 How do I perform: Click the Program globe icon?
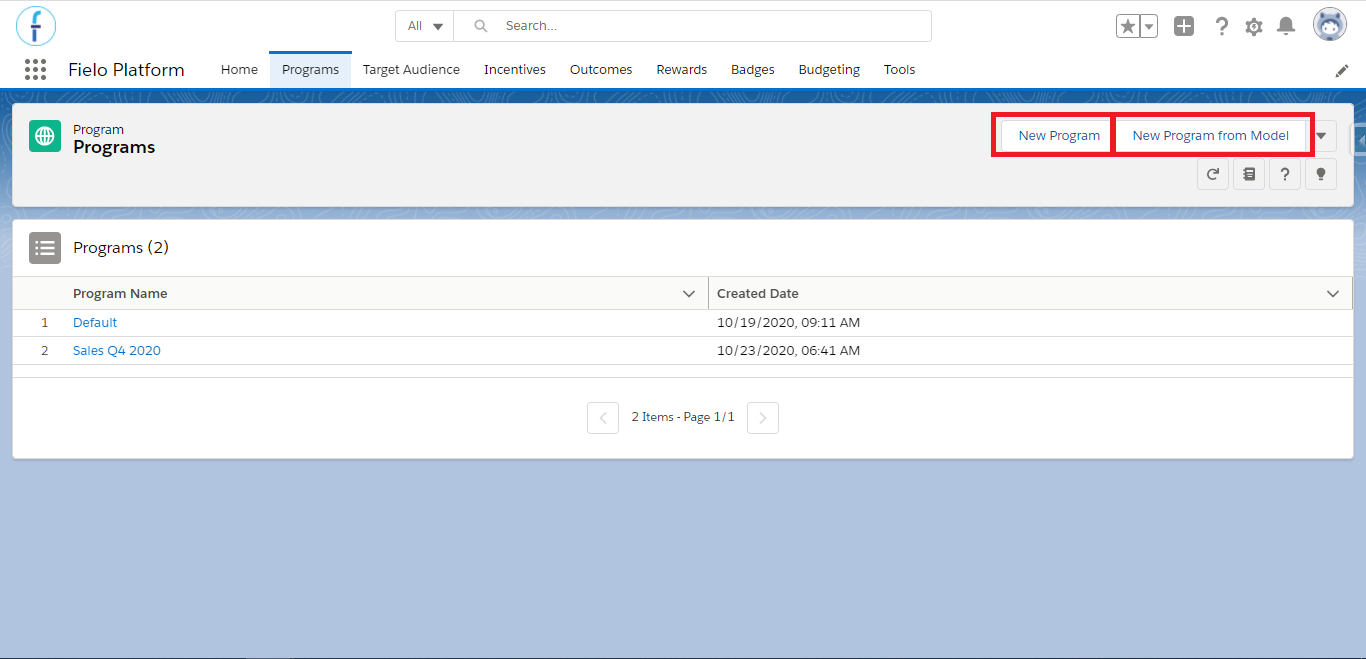[x=45, y=136]
